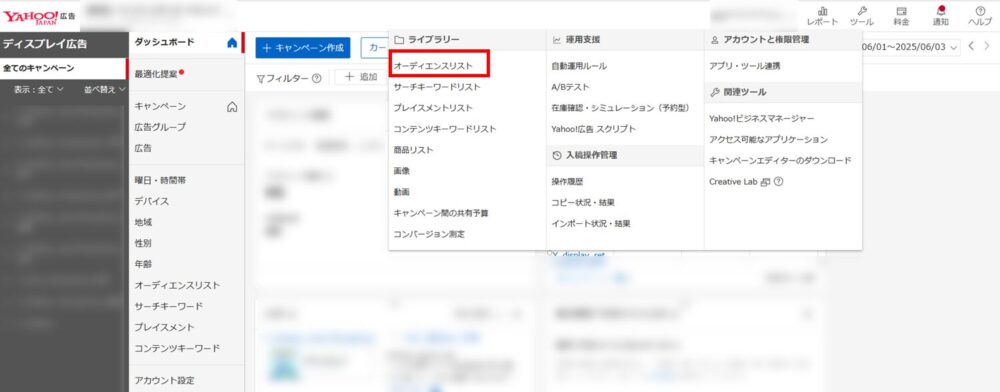Open Creative Lab external link
Image resolution: width=1000 pixels, height=392 pixels.
(x=740, y=182)
